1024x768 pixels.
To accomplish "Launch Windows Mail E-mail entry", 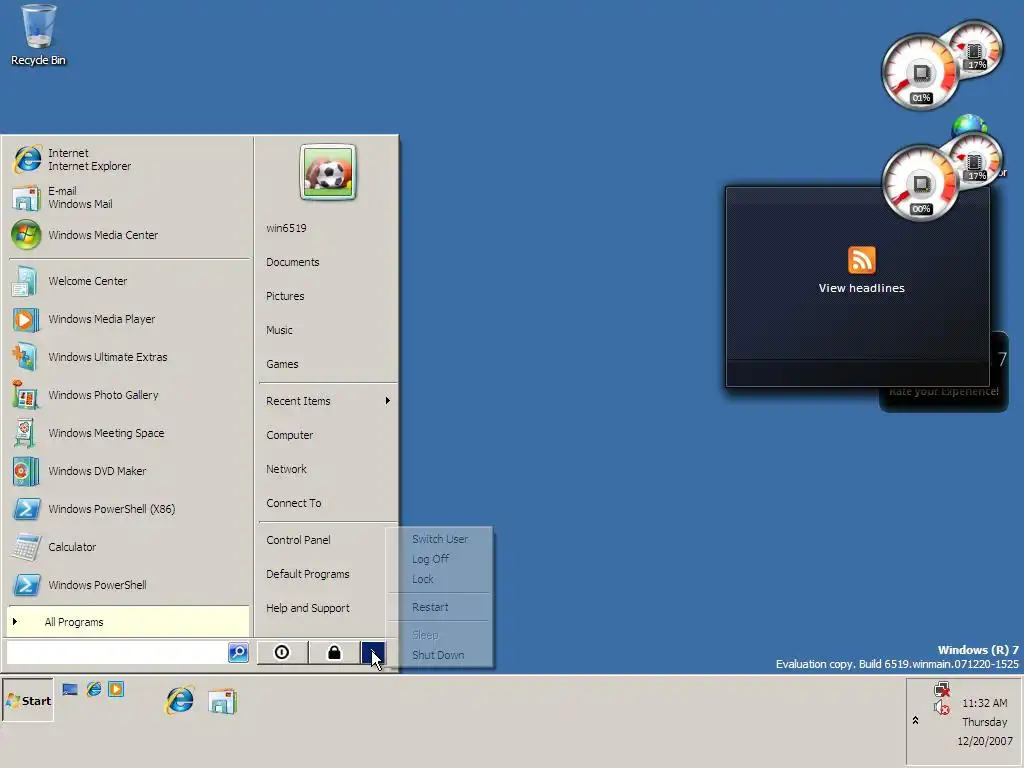I will [128, 197].
